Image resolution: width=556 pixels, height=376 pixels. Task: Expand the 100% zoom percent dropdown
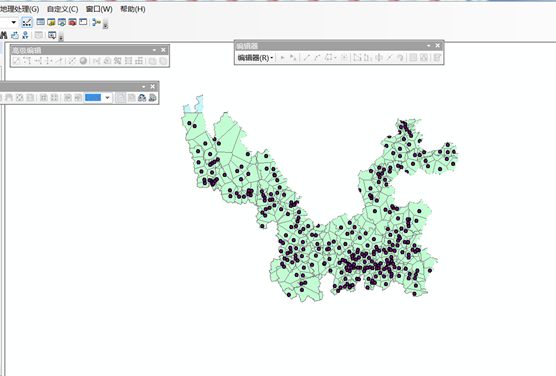click(107, 98)
